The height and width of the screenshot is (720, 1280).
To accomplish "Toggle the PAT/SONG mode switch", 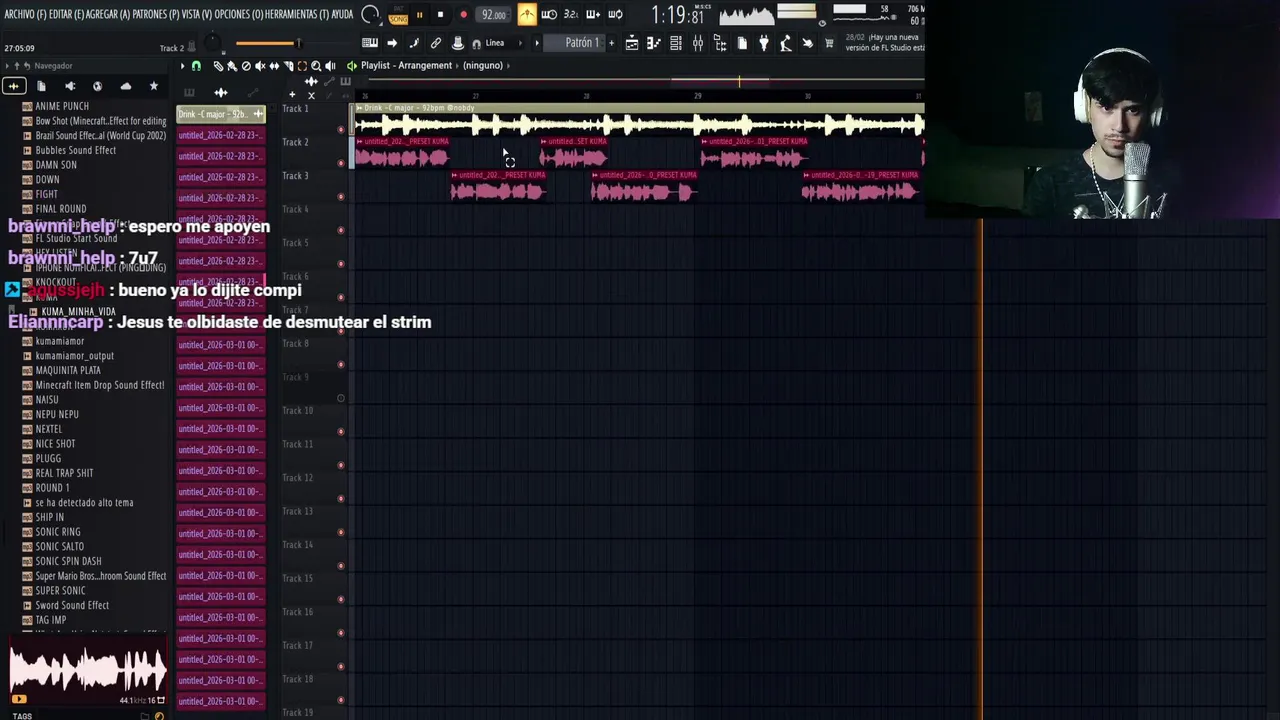I will click(x=398, y=15).
